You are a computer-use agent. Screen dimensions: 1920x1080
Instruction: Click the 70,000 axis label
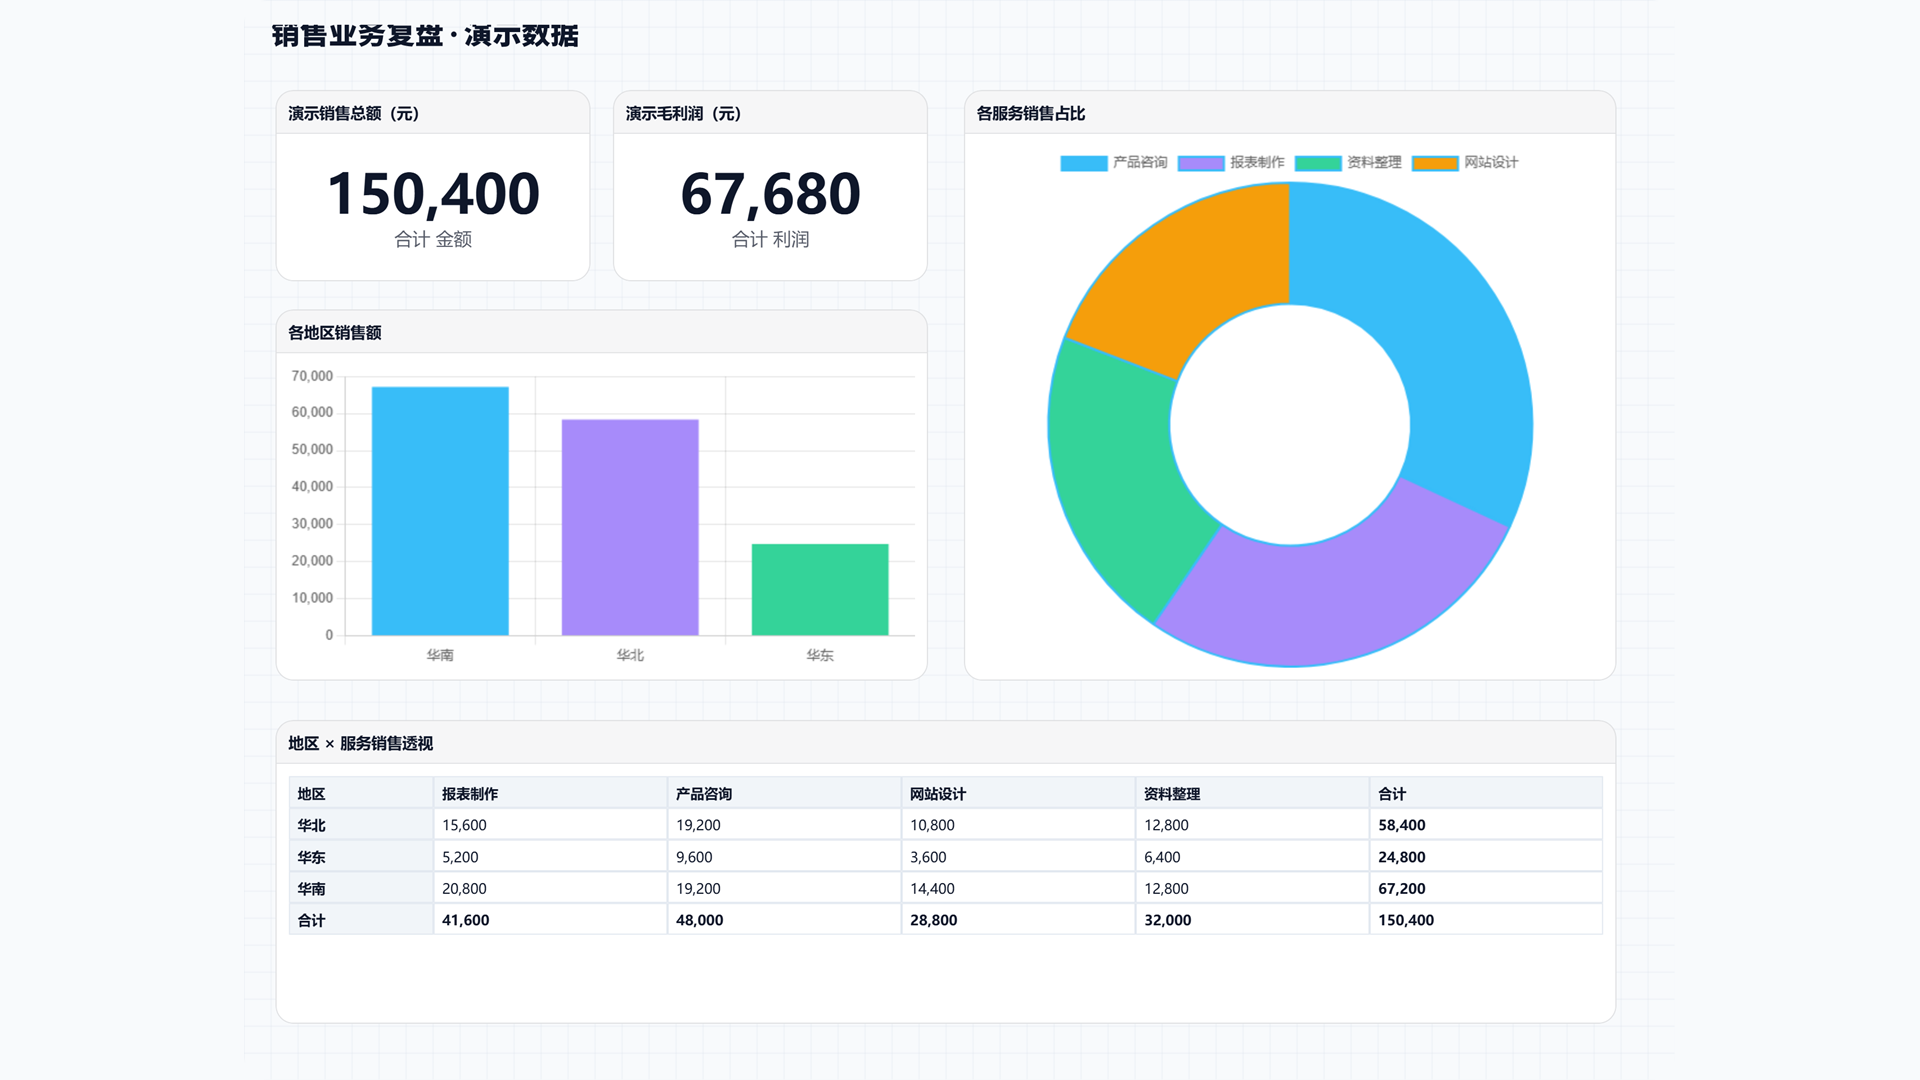pos(312,376)
